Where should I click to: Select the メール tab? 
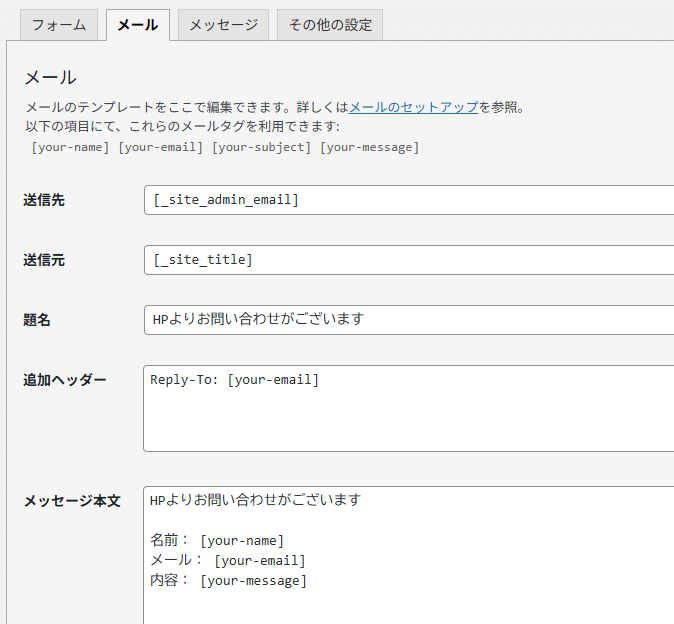point(137,25)
